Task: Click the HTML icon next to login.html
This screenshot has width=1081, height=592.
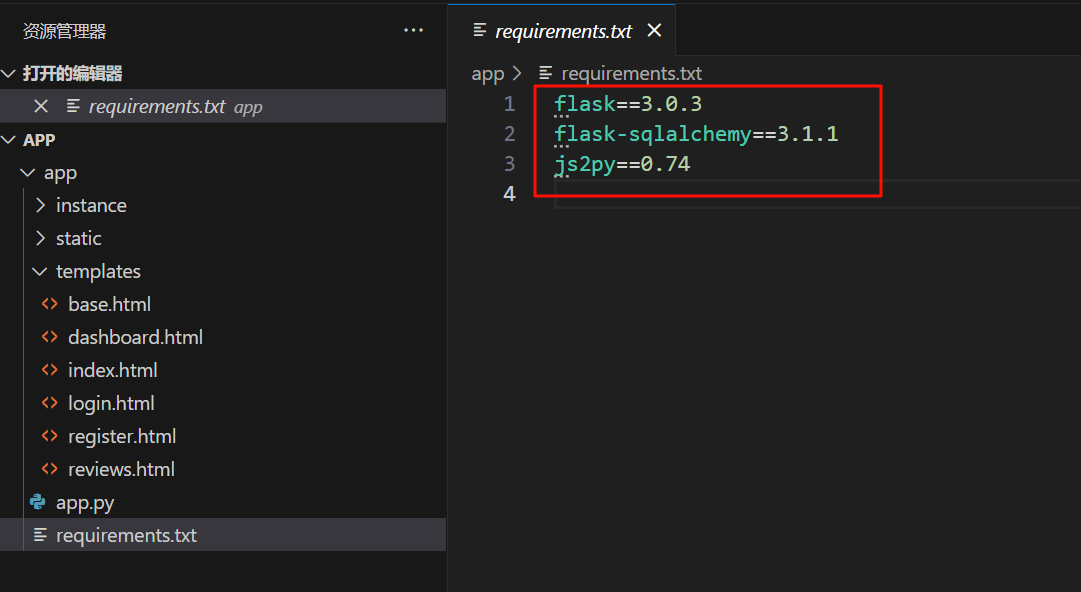Action: pos(50,403)
